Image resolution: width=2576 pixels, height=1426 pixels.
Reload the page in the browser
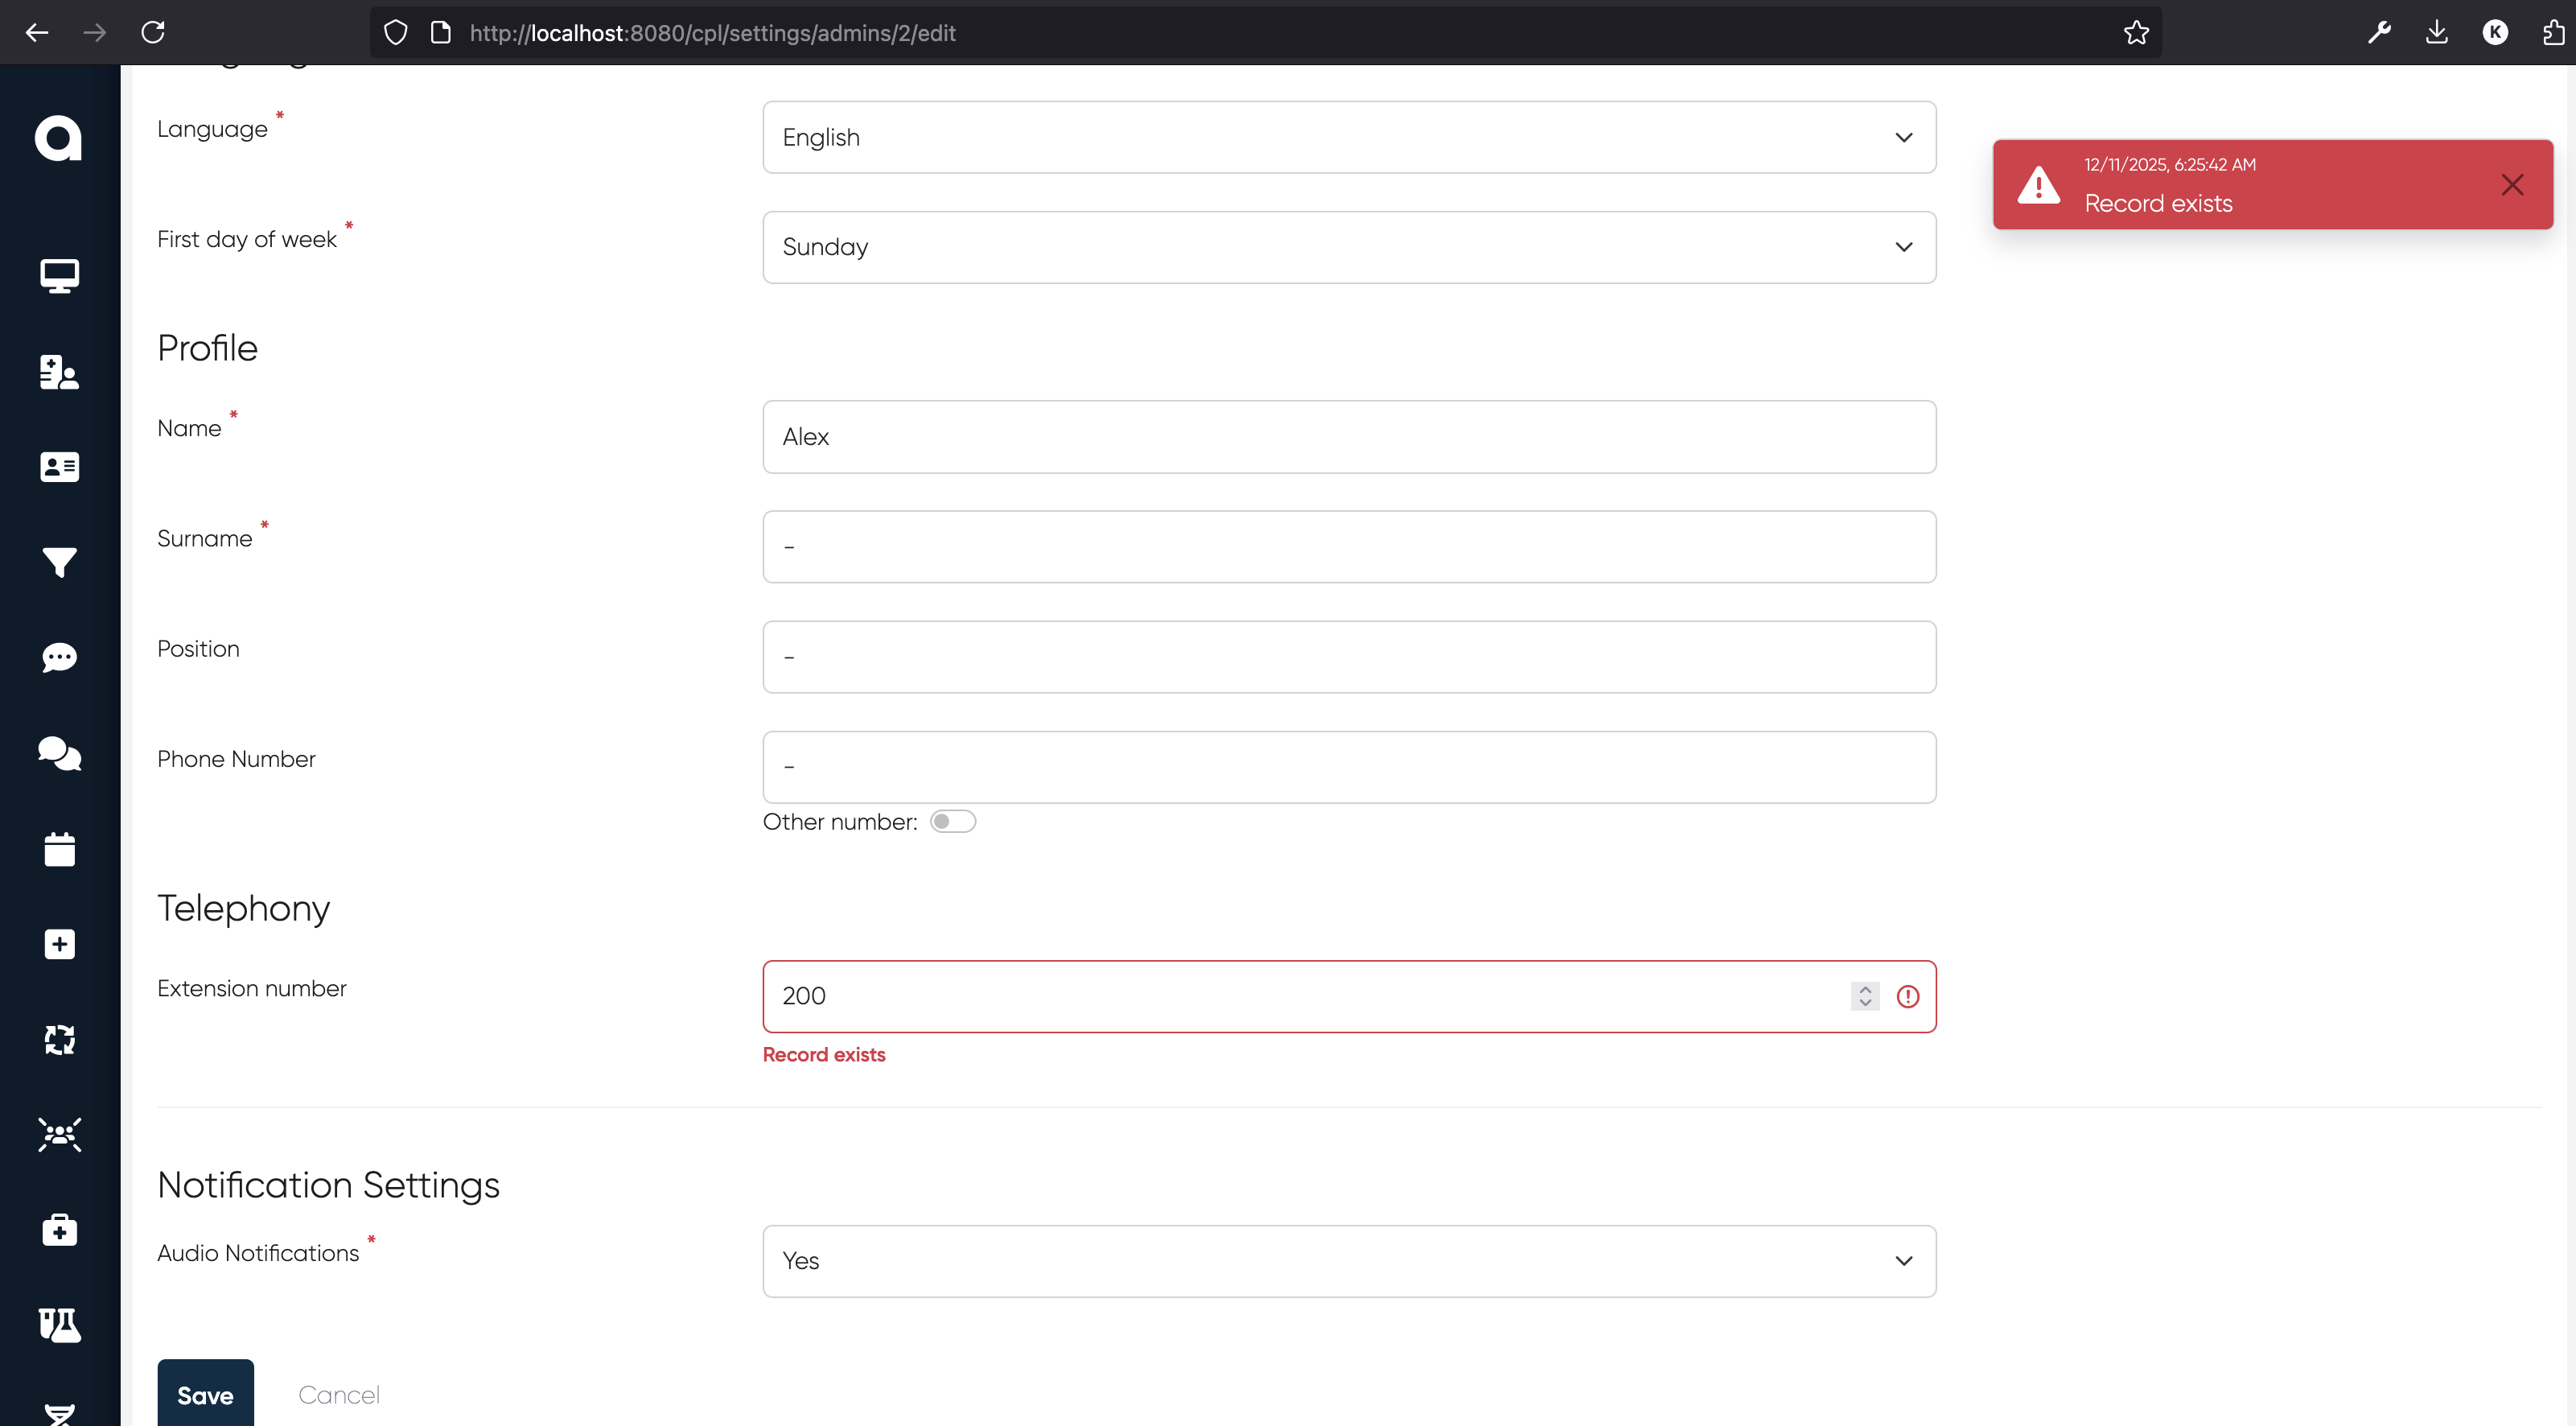153,33
